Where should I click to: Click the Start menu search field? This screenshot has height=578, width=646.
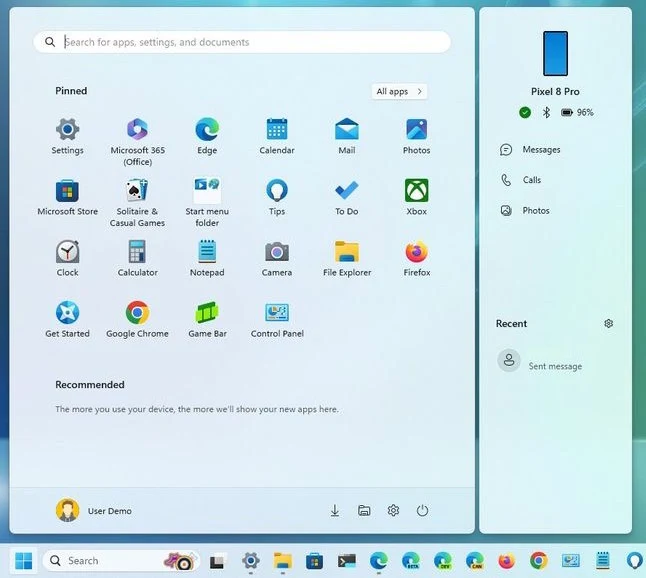(242, 42)
